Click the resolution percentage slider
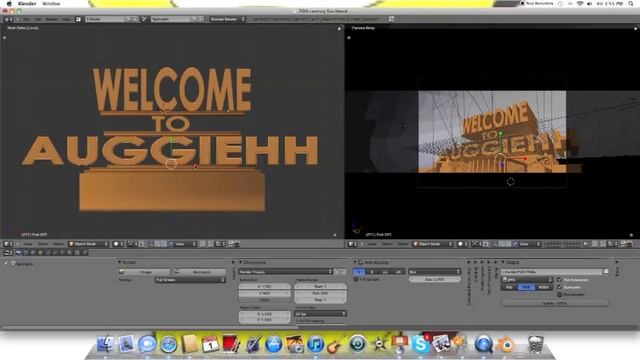This screenshot has height=360, width=640. pyautogui.click(x=264, y=300)
